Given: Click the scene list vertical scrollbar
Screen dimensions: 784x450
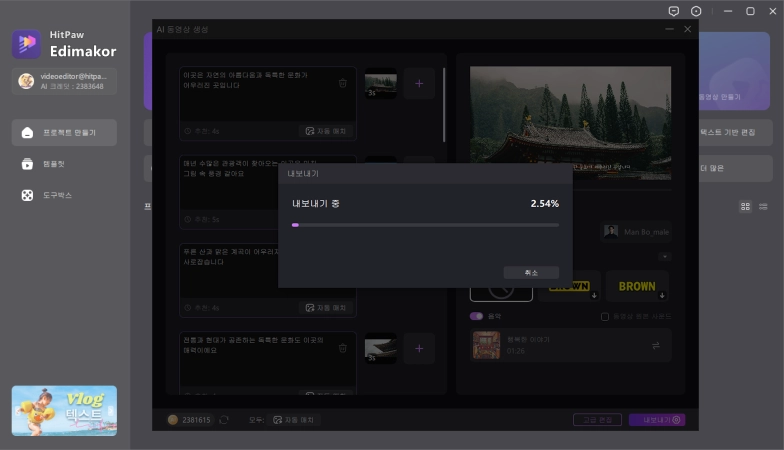Looking at the screenshot, I should tap(444, 105).
